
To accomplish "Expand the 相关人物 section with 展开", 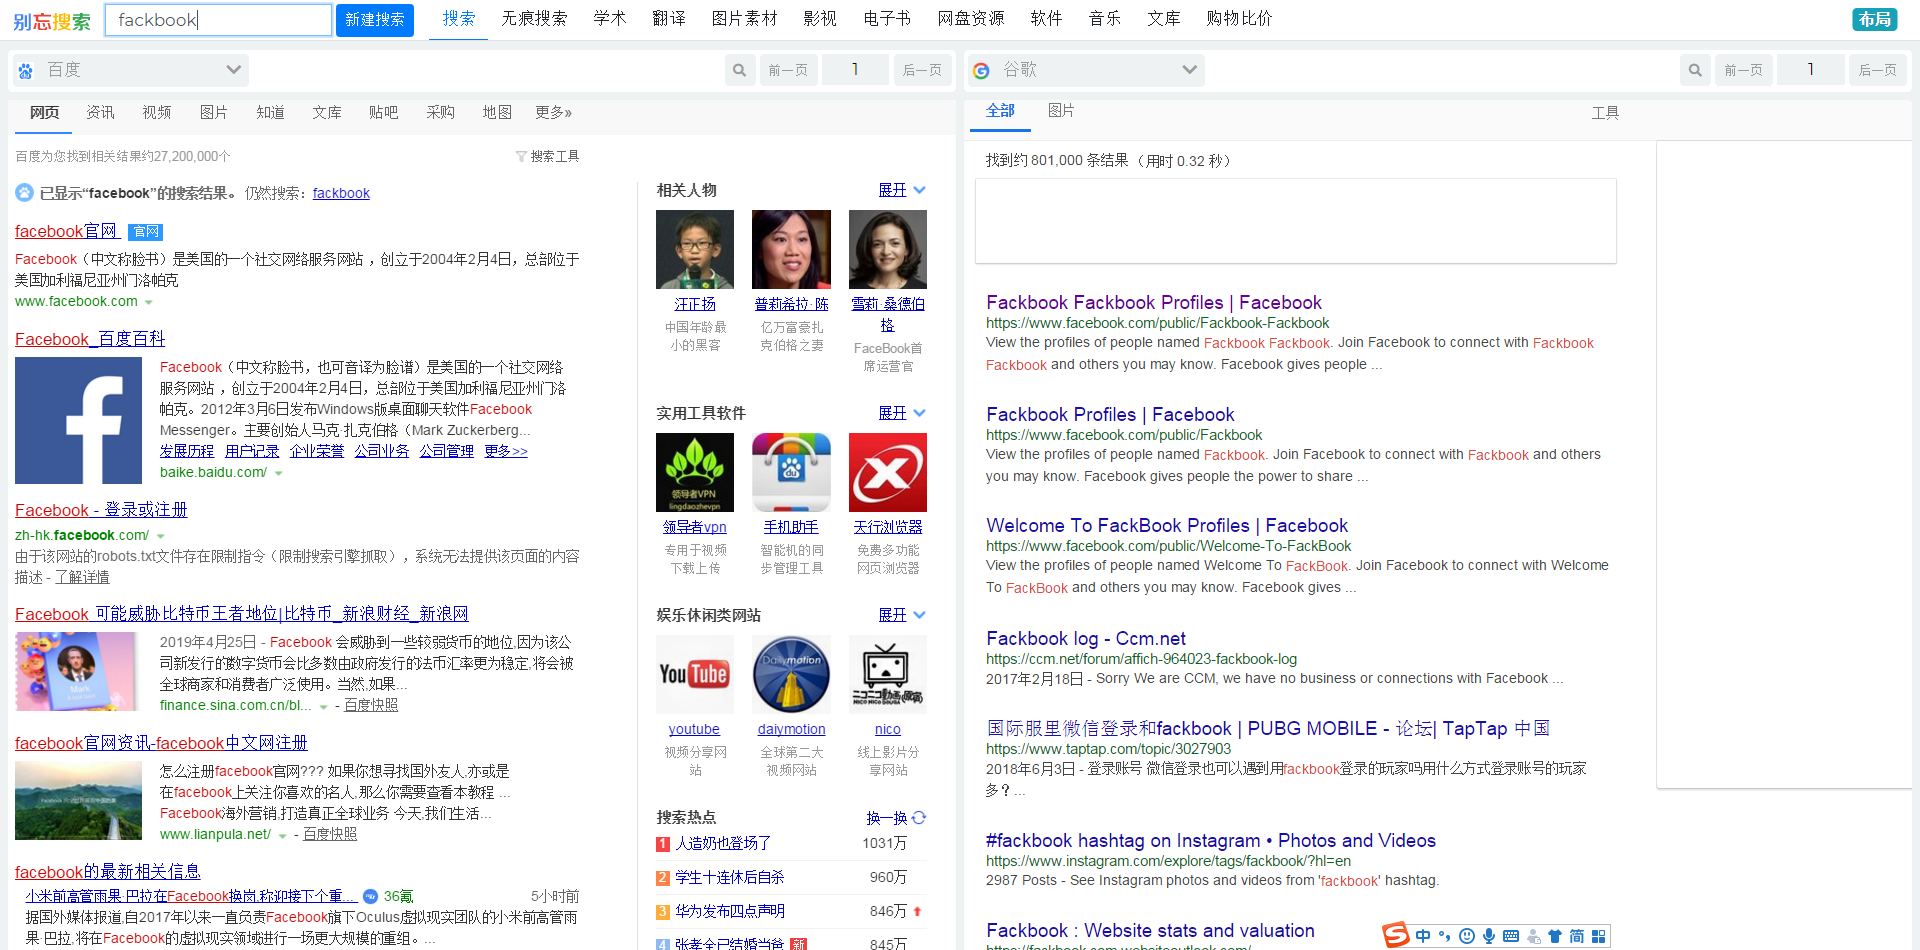I will (902, 190).
